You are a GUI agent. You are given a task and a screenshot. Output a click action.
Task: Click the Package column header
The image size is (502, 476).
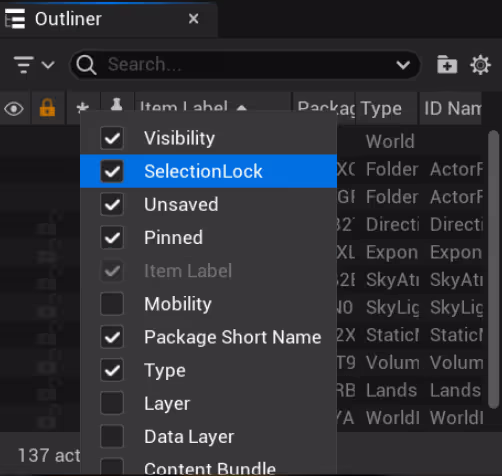tap(324, 108)
